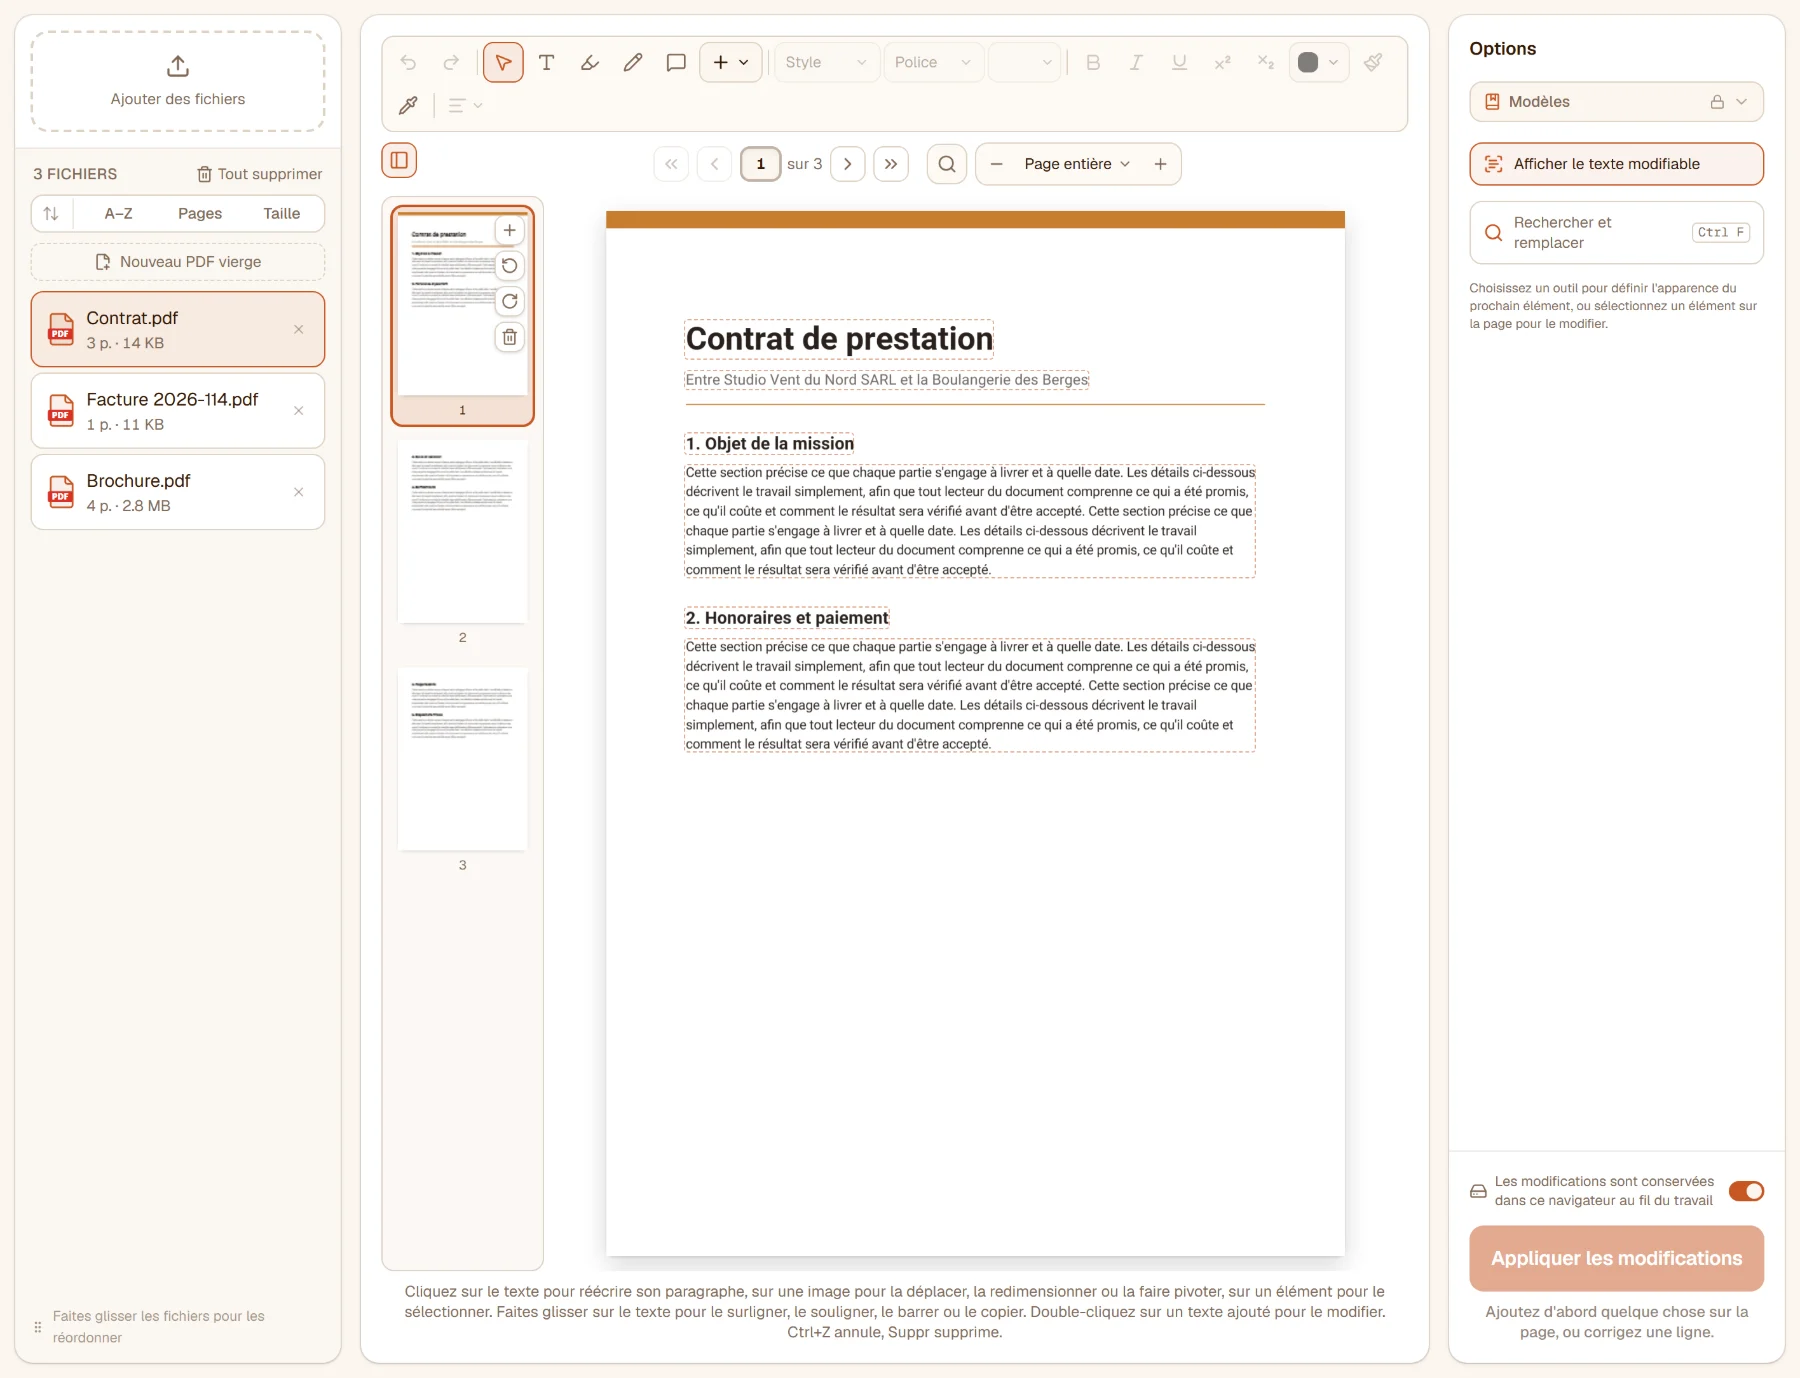Sort files by Taille

coord(282,214)
